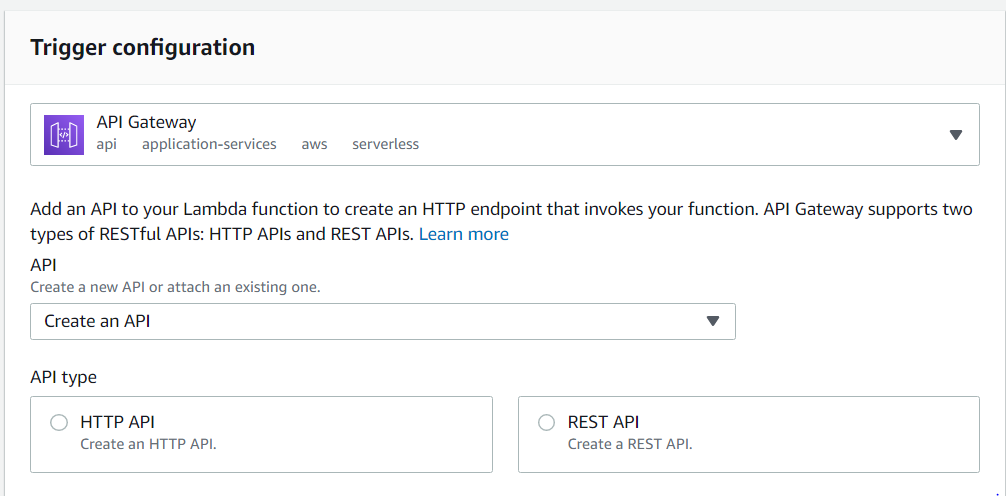Click the 'aws' tag under API Gateway
This screenshot has width=1006, height=496.
tap(314, 144)
